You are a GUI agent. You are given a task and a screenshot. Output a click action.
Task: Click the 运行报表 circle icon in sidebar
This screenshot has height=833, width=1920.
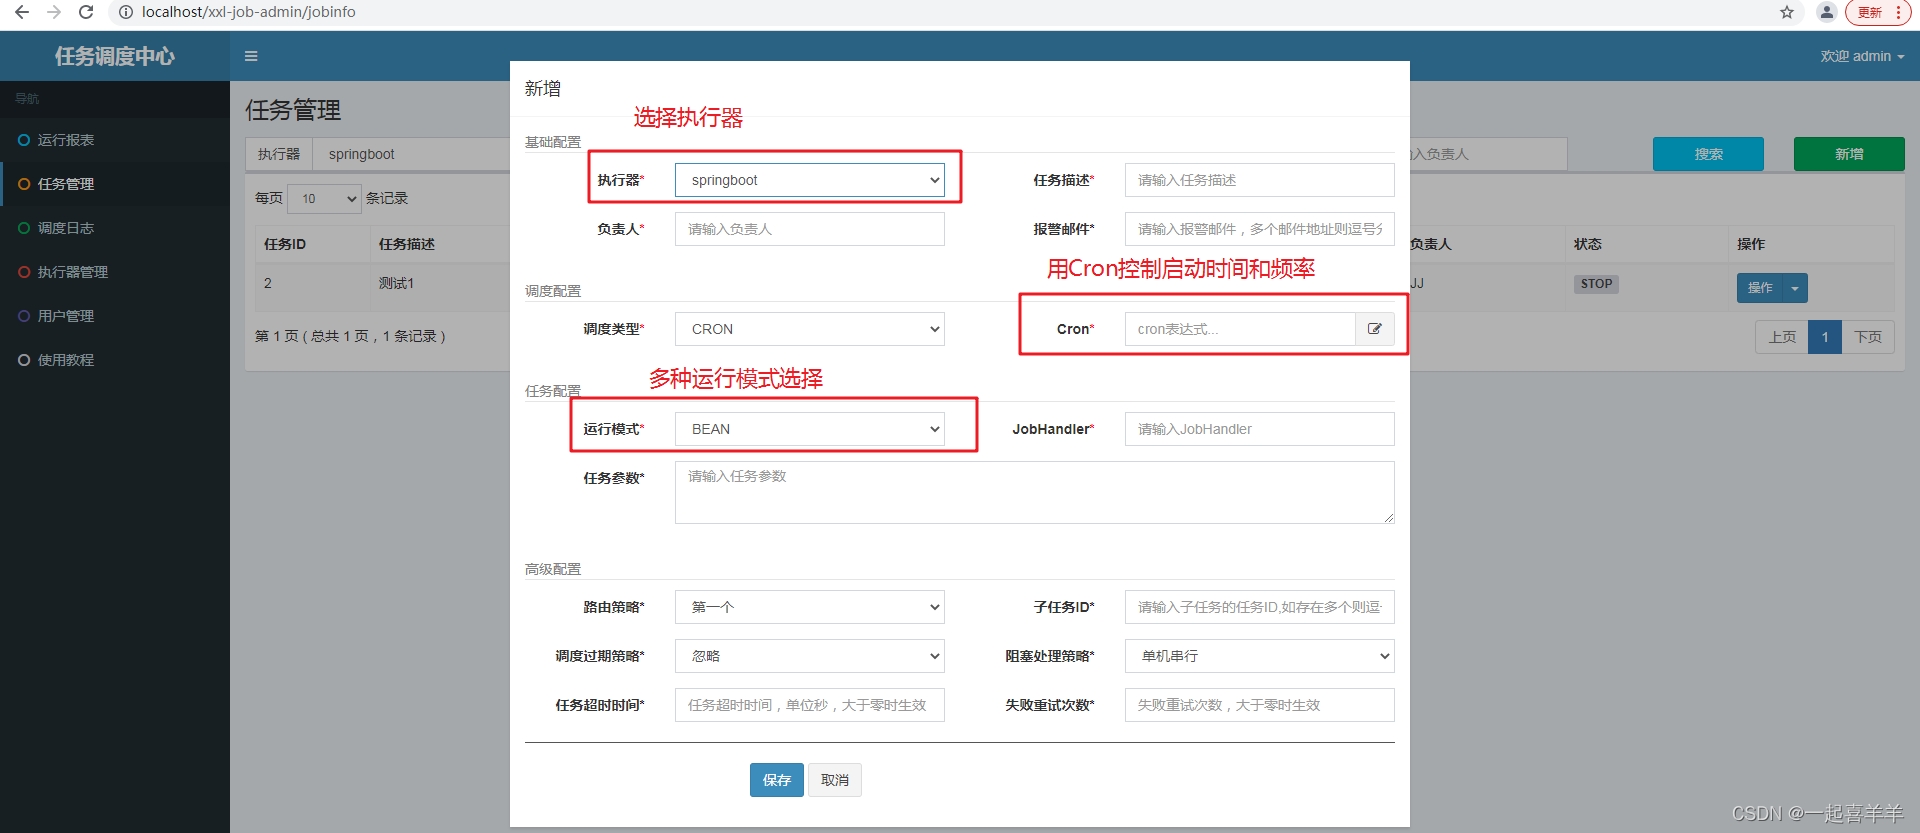(24, 140)
